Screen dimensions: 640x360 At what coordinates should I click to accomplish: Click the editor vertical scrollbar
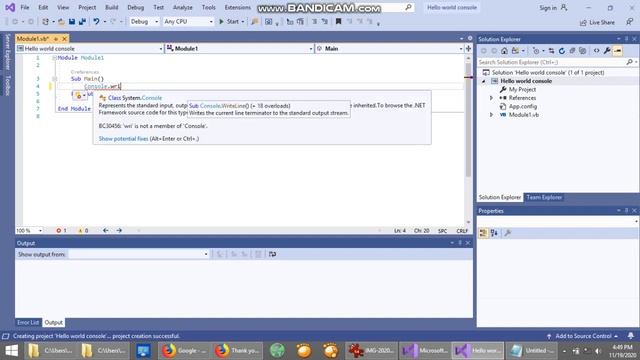[468, 139]
